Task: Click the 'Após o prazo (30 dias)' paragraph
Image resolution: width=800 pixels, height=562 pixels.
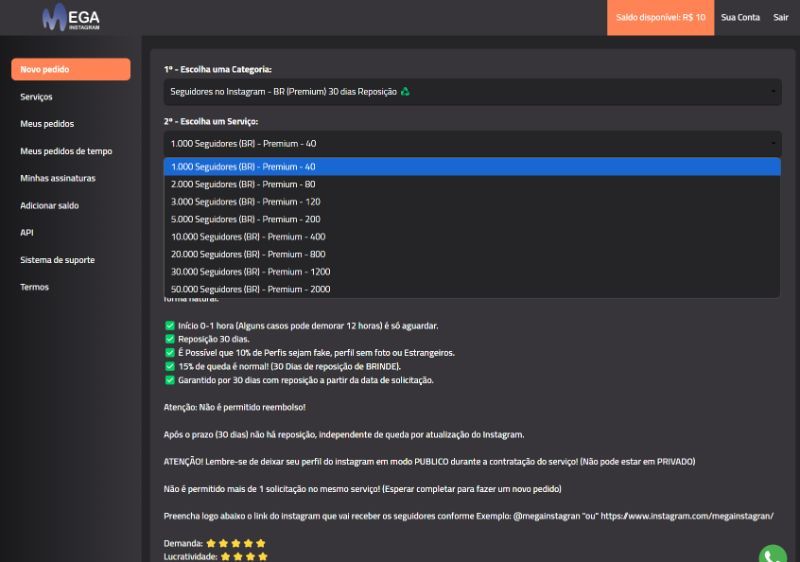Action: [344, 435]
